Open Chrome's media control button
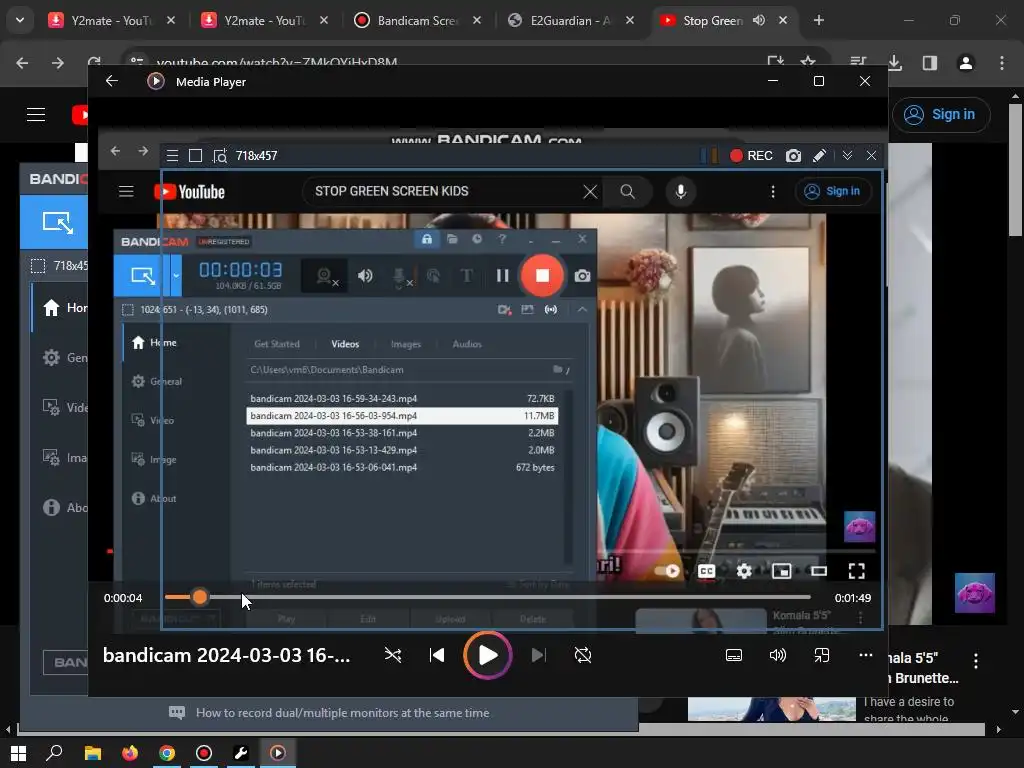1024x768 pixels. point(858,61)
